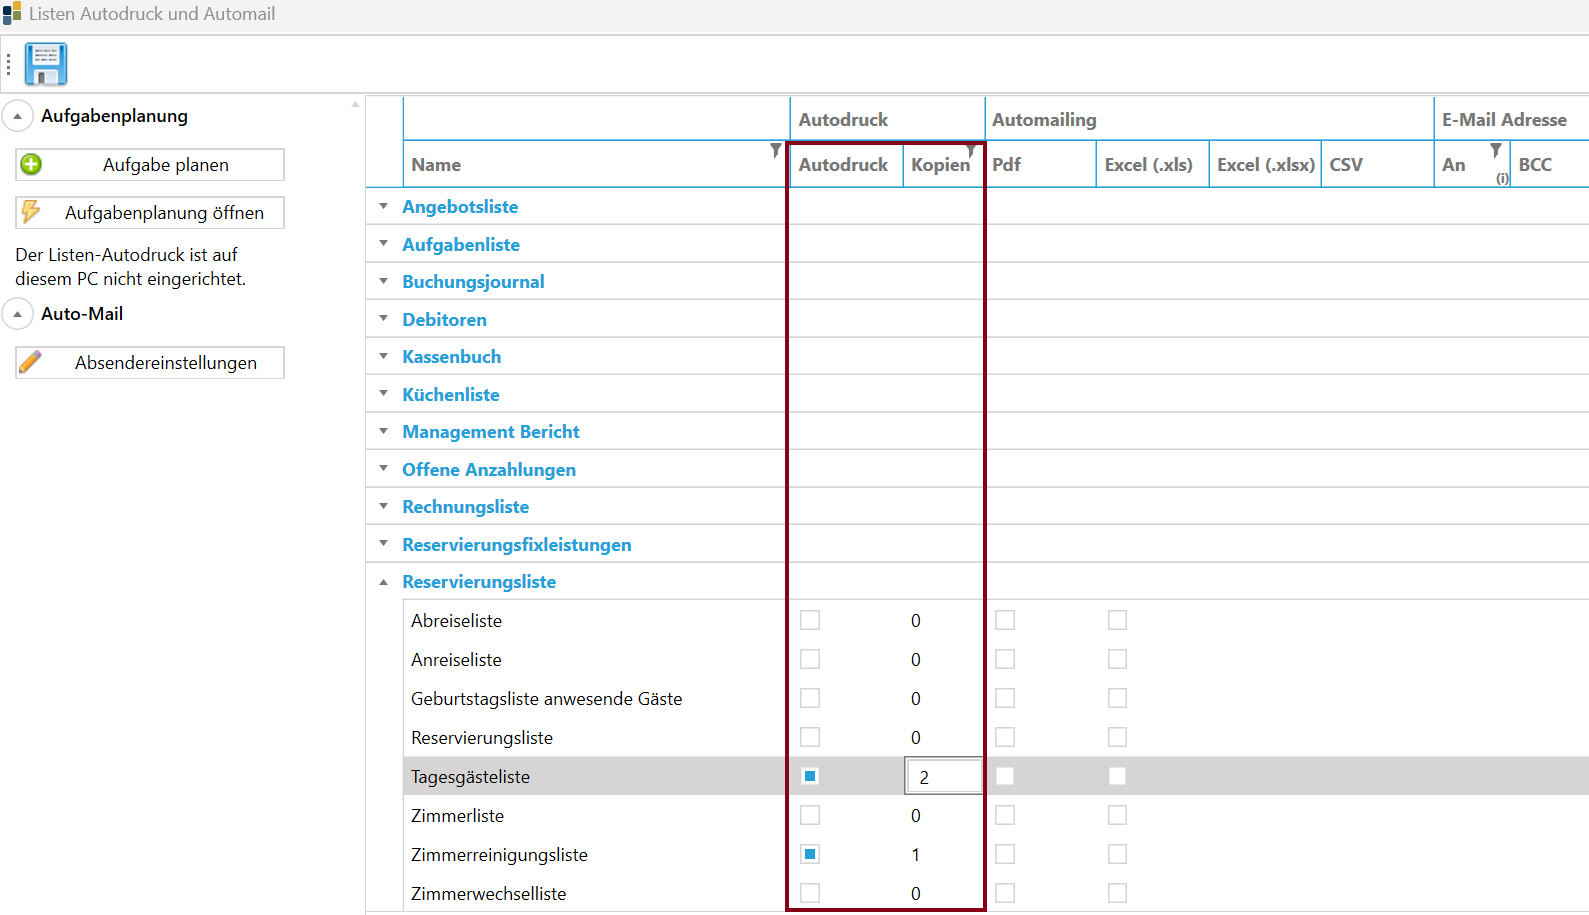Click the pencil icon for Absendereinstellungen

[x=31, y=362]
